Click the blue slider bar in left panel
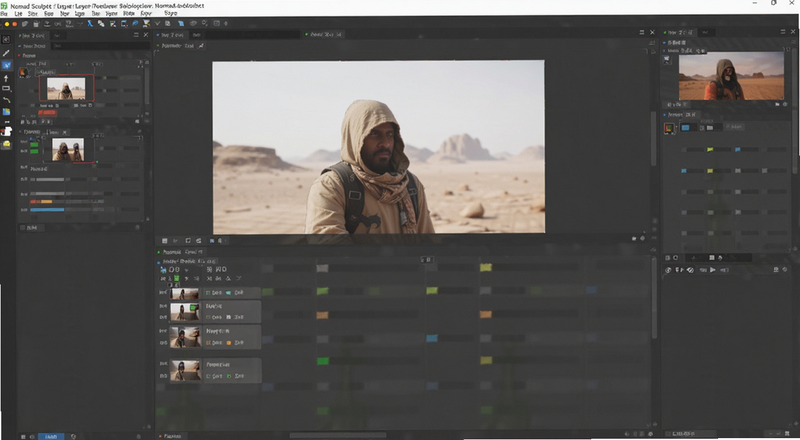The image size is (800, 440). click(47, 210)
